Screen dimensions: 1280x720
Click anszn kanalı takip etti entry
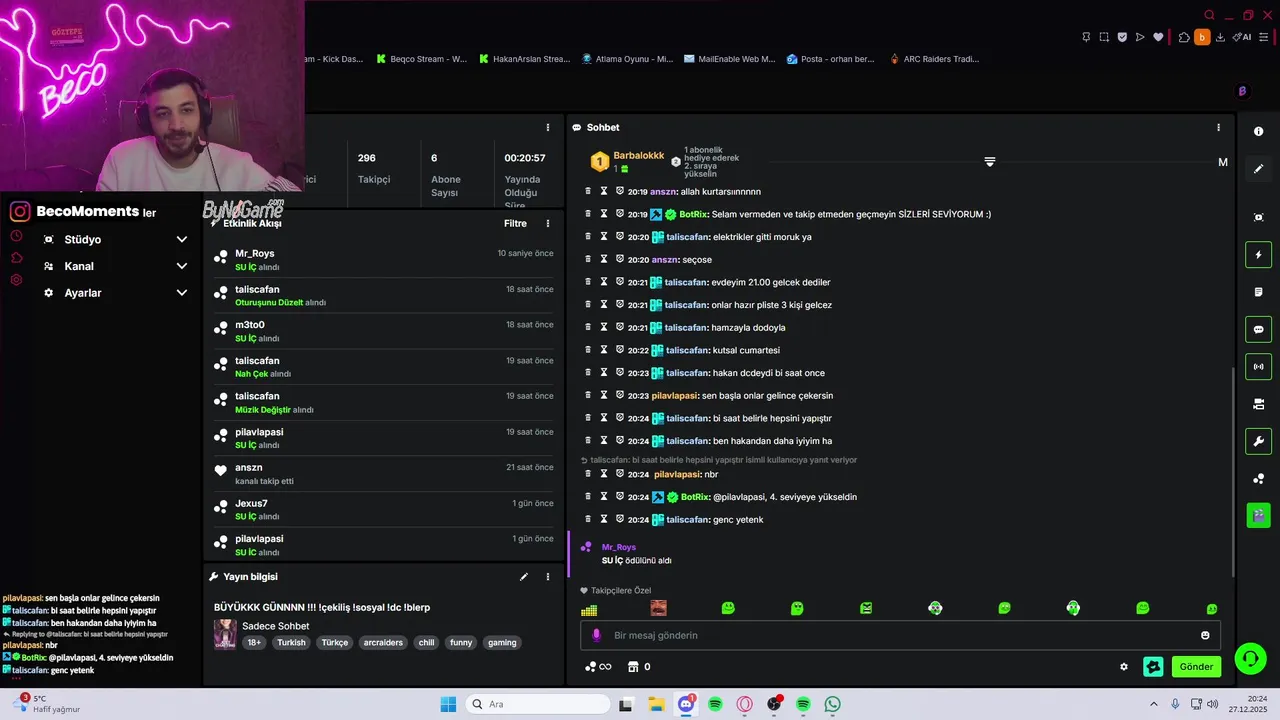pos(383,474)
